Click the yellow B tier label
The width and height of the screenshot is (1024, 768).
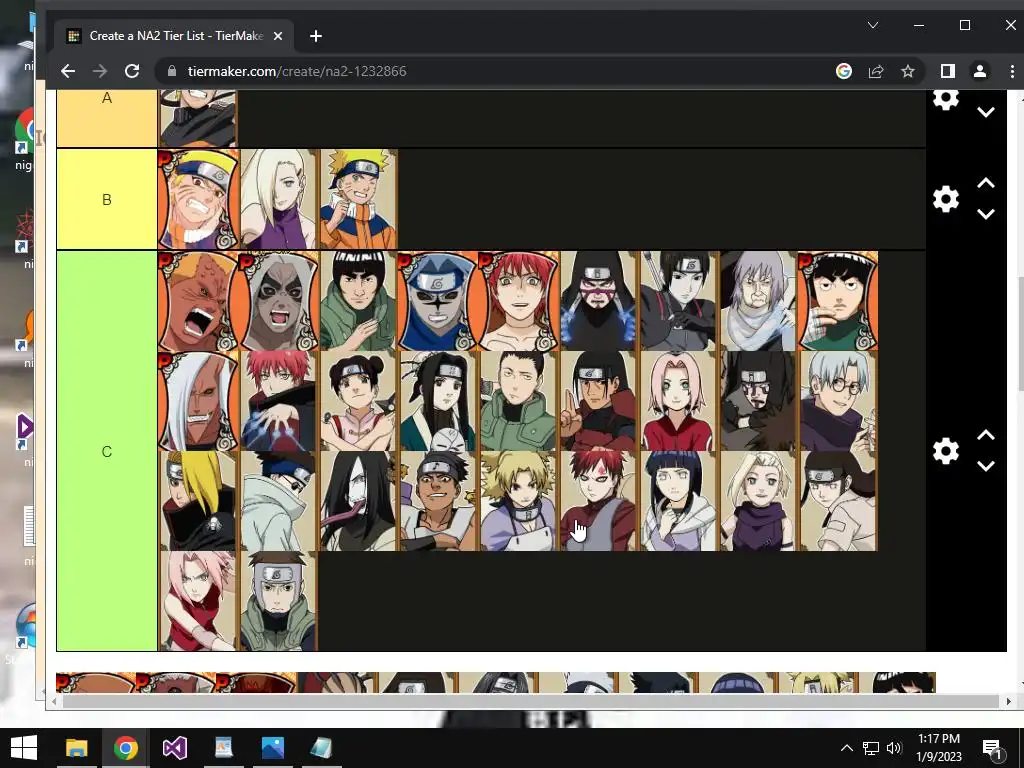(107, 199)
